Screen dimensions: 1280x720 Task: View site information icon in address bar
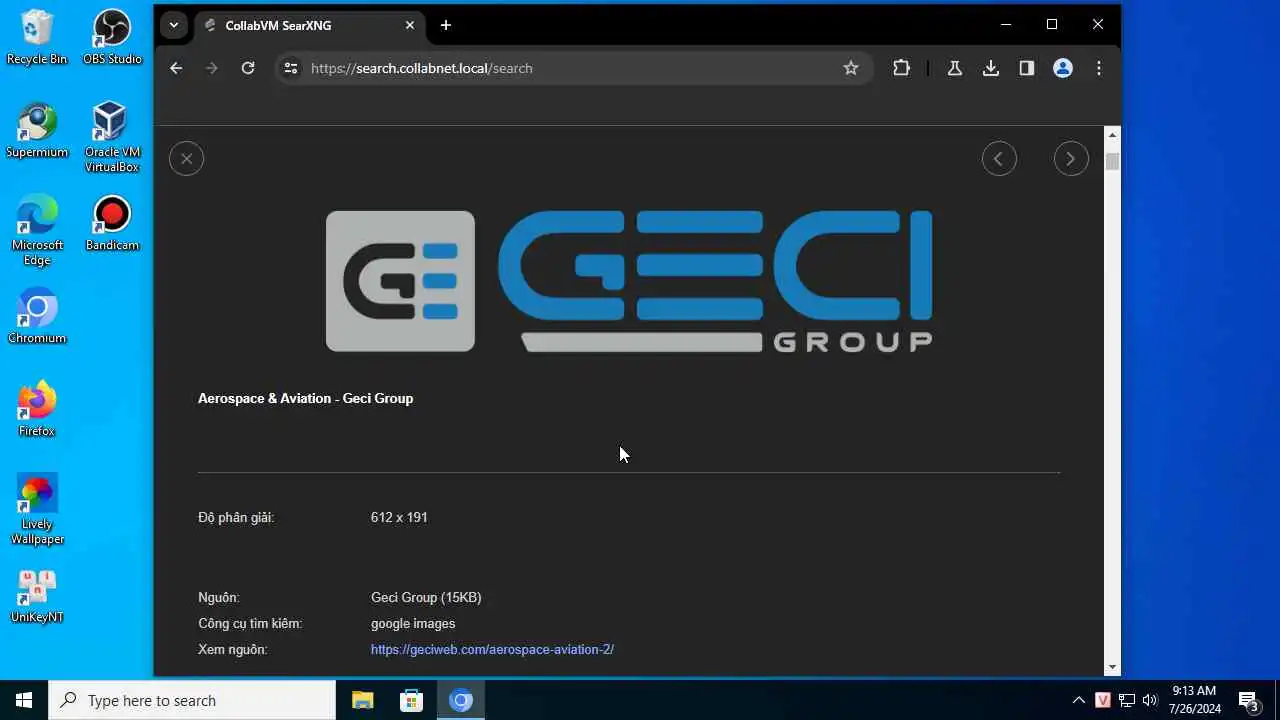pyautogui.click(x=291, y=68)
